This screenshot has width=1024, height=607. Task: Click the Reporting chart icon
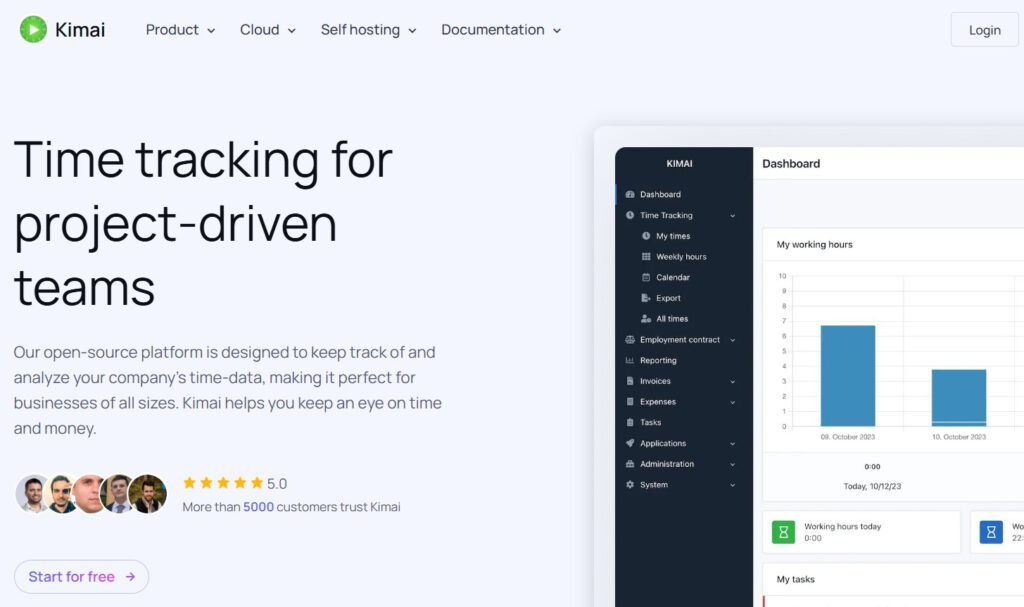(x=630, y=360)
